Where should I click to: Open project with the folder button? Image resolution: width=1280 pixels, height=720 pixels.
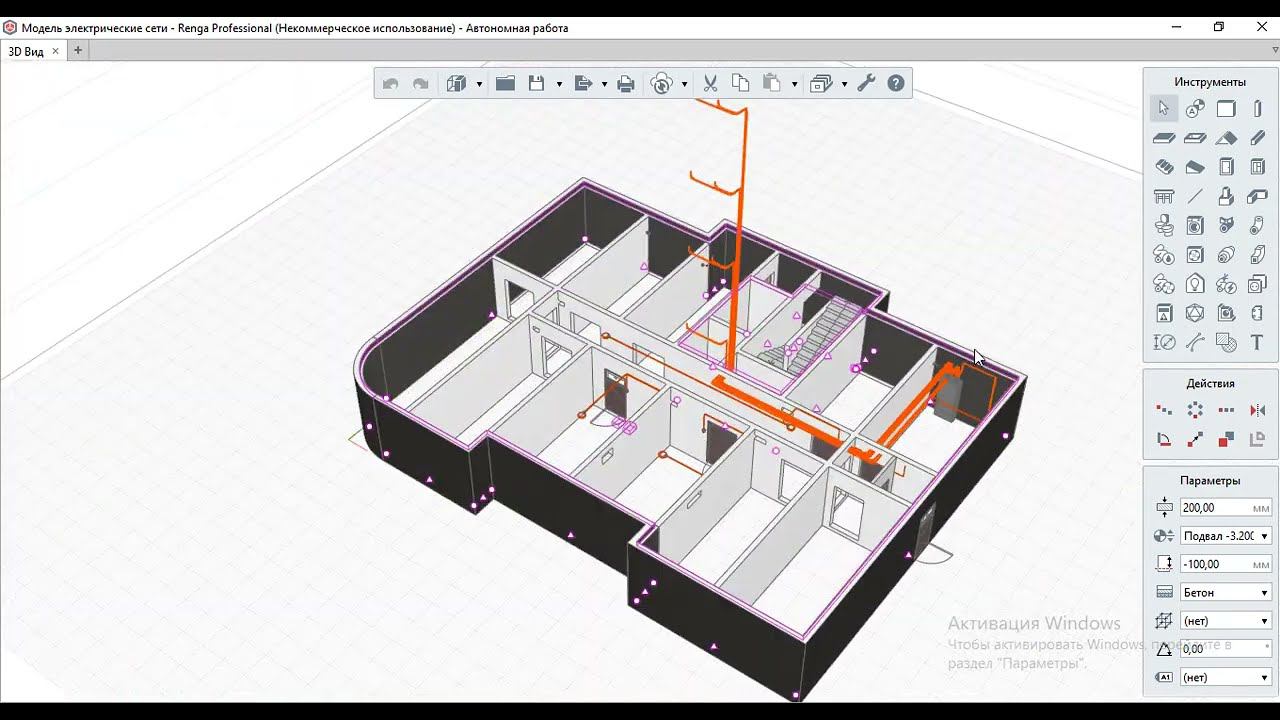505,84
